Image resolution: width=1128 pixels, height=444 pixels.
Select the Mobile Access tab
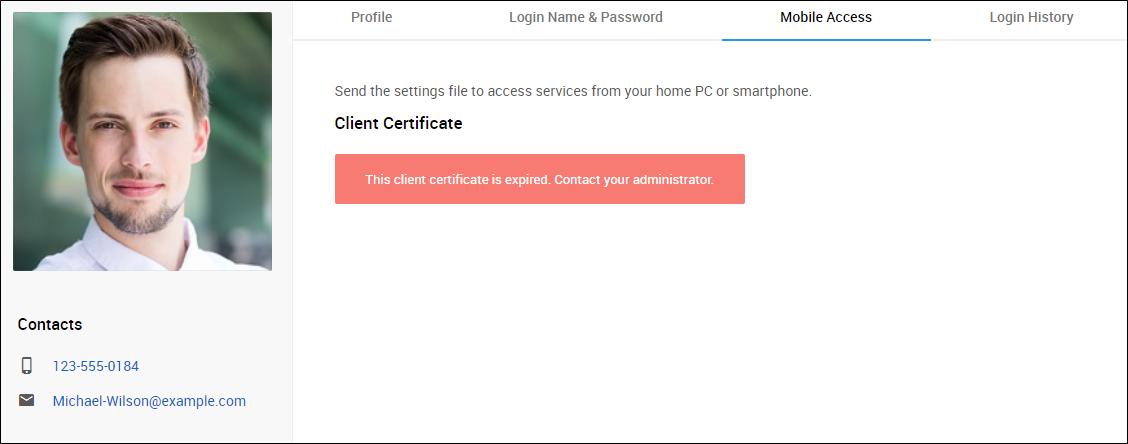tap(825, 17)
